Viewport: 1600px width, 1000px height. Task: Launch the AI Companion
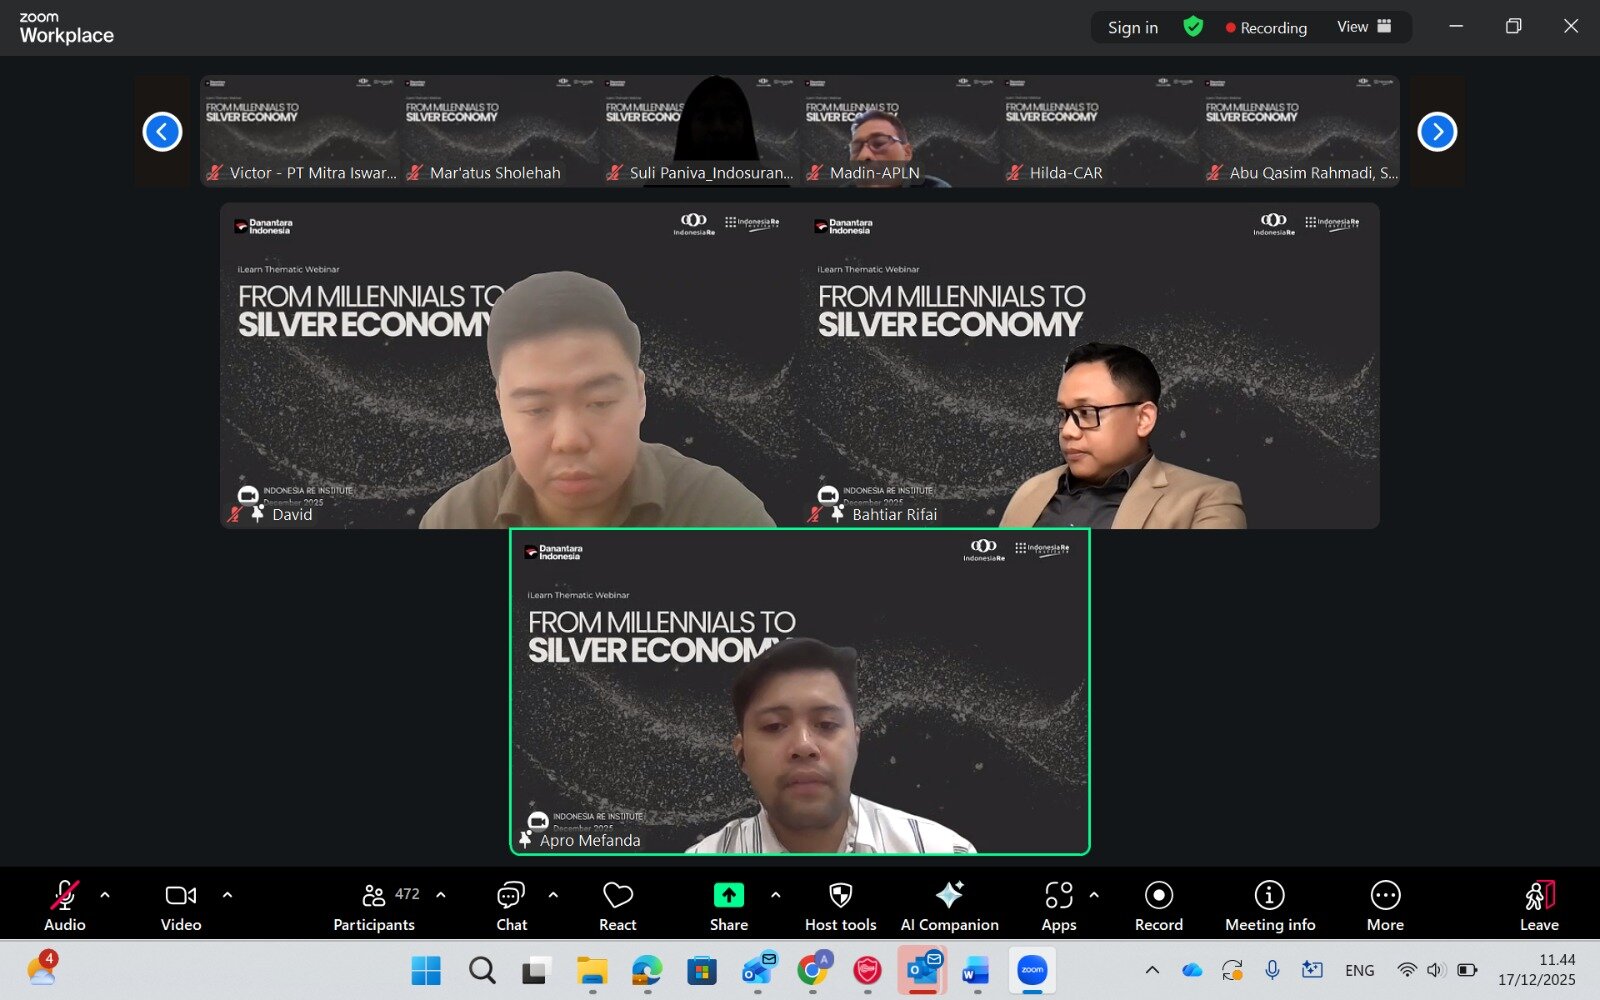click(949, 905)
